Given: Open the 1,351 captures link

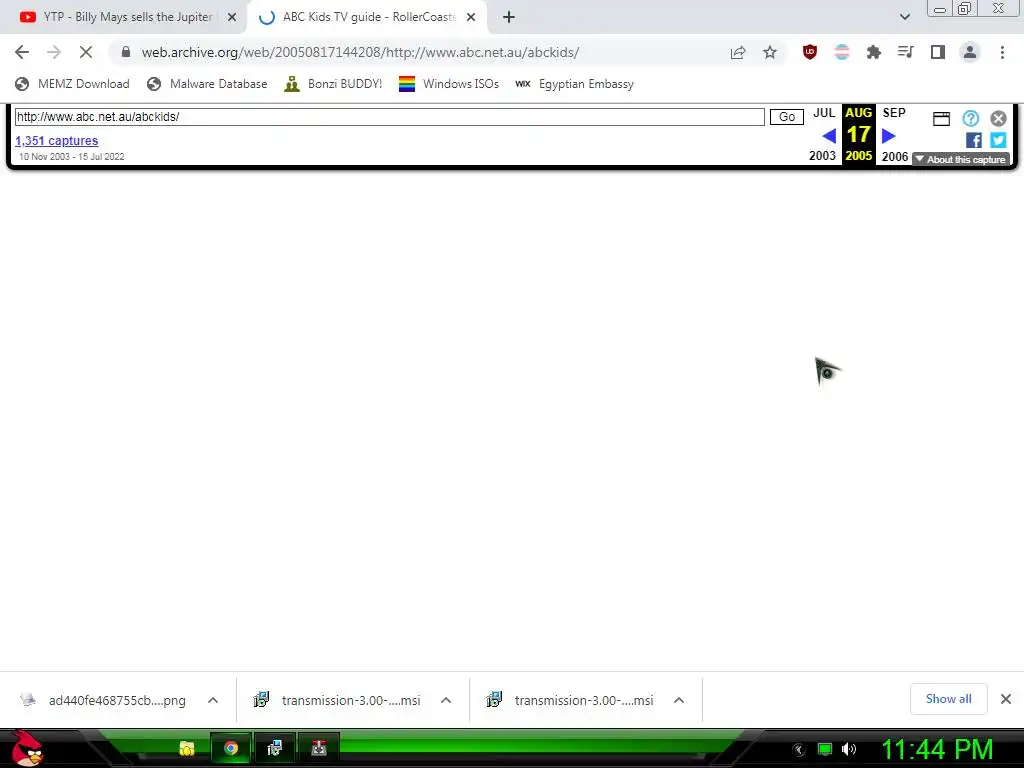Looking at the screenshot, I should [x=57, y=140].
